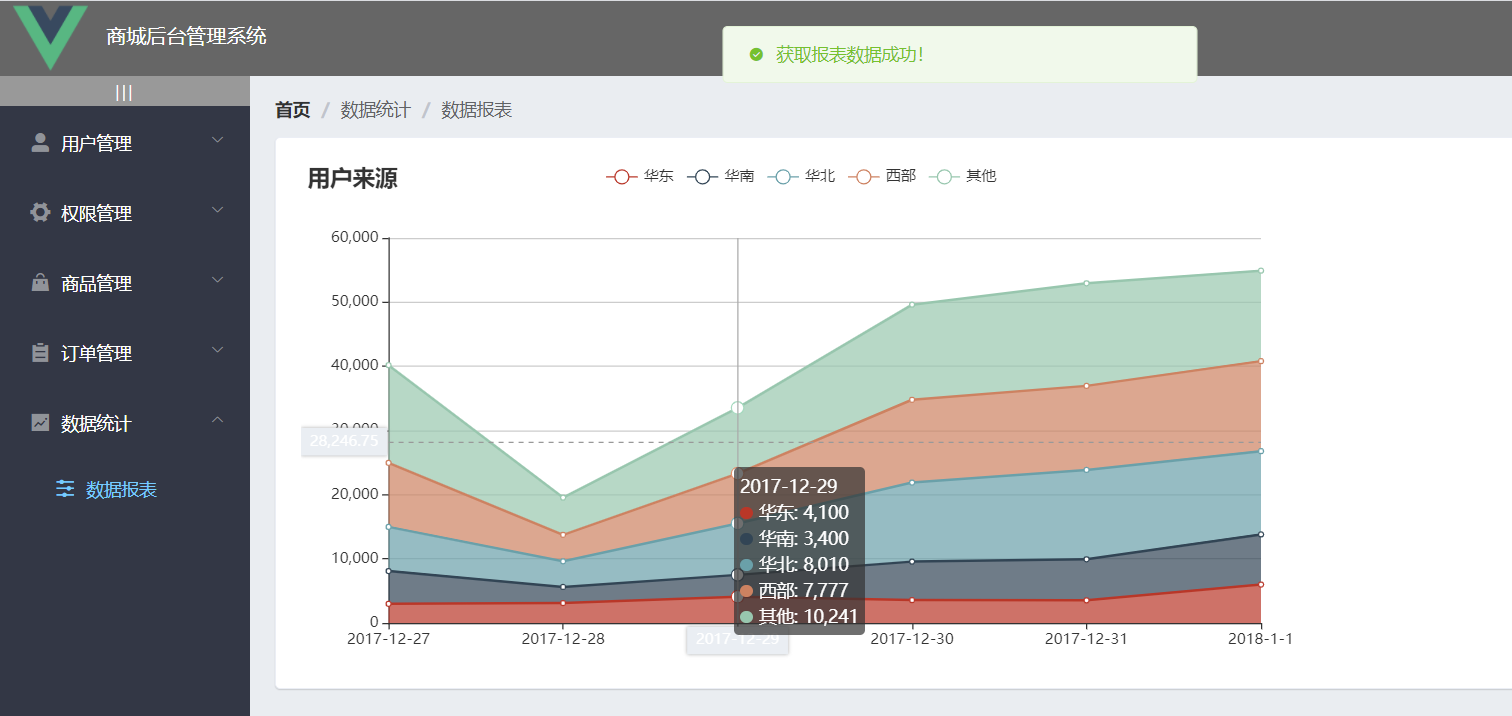Image resolution: width=1512 pixels, height=716 pixels.
Task: Open the 商品管理 menu
Action: tap(125, 283)
